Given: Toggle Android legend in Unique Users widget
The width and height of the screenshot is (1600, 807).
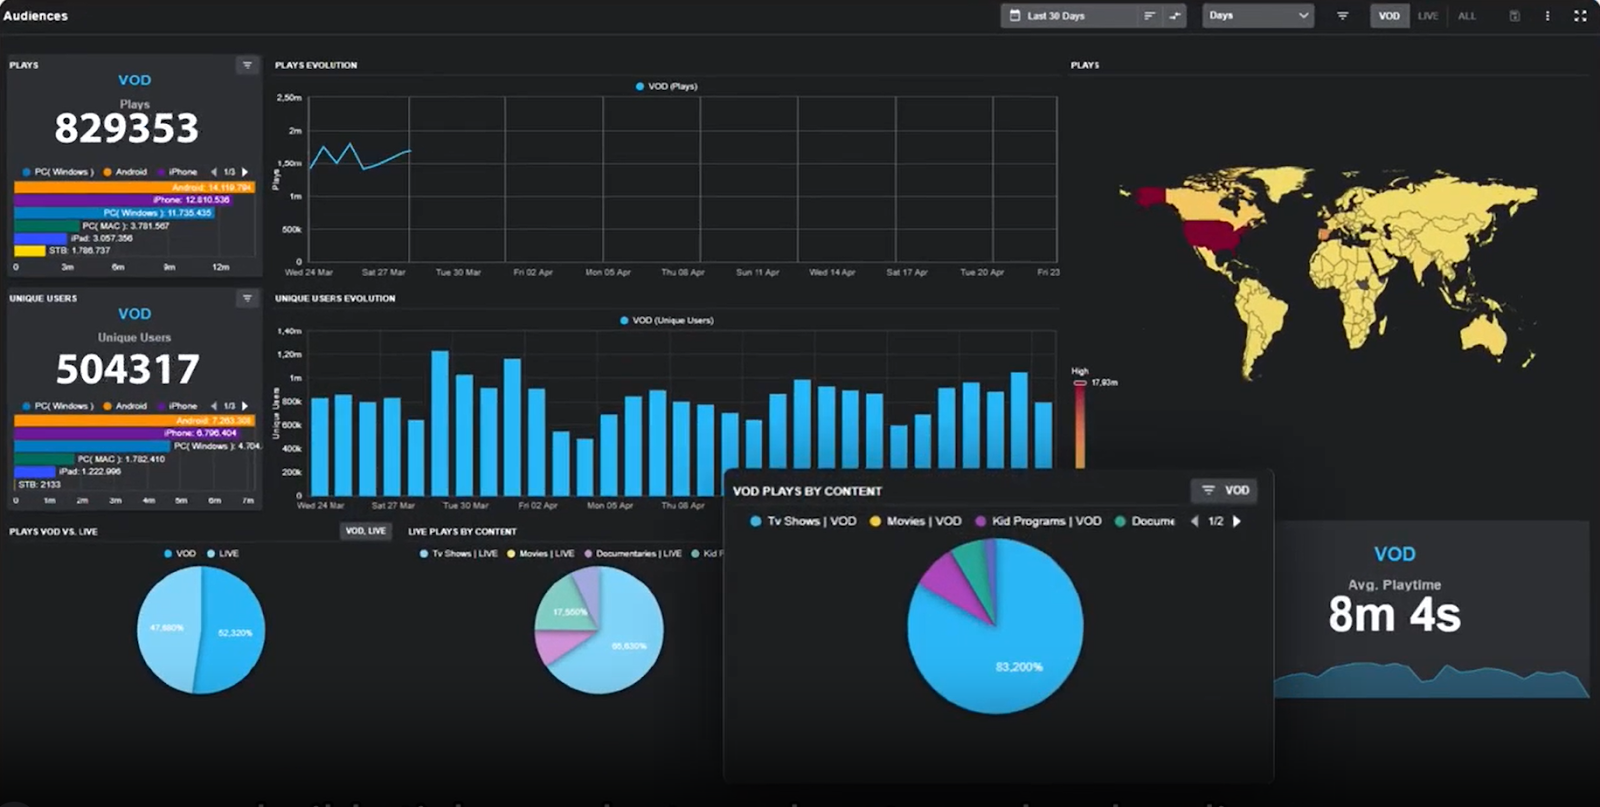Looking at the screenshot, I should pyautogui.click(x=125, y=406).
